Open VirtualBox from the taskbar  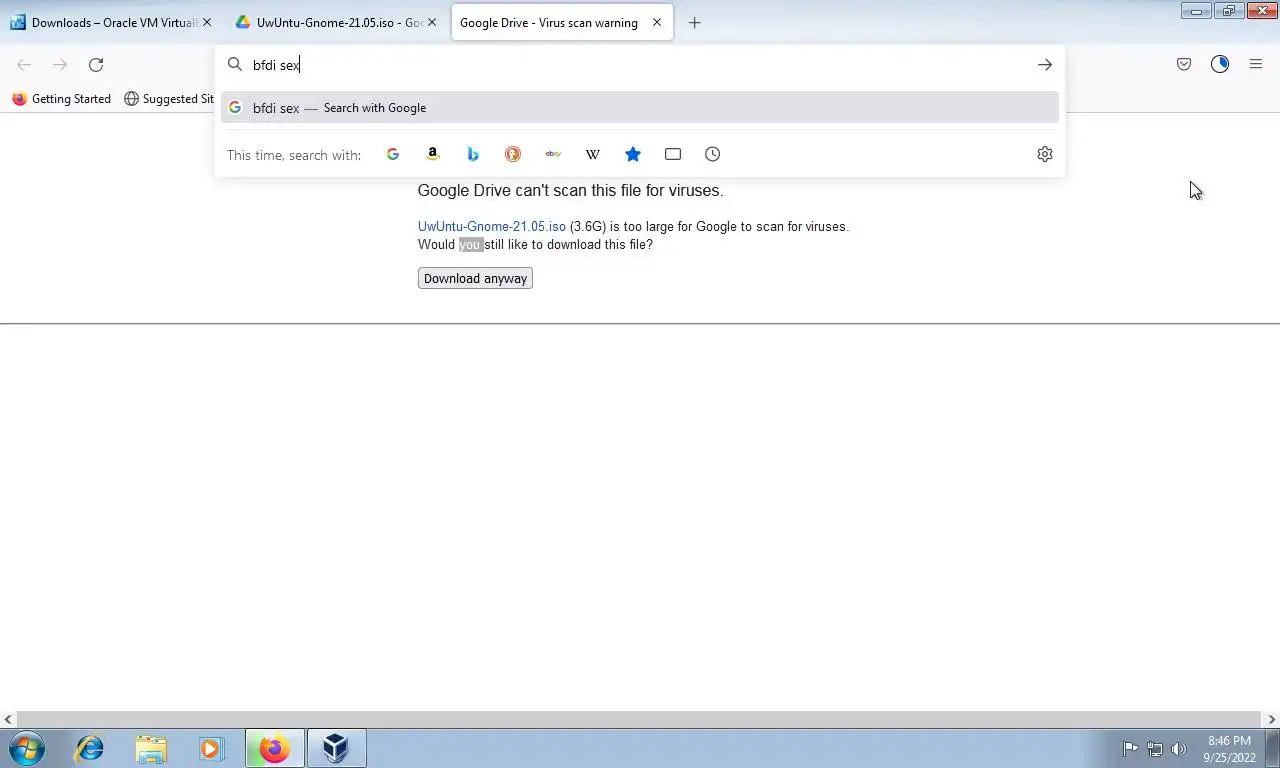point(336,748)
